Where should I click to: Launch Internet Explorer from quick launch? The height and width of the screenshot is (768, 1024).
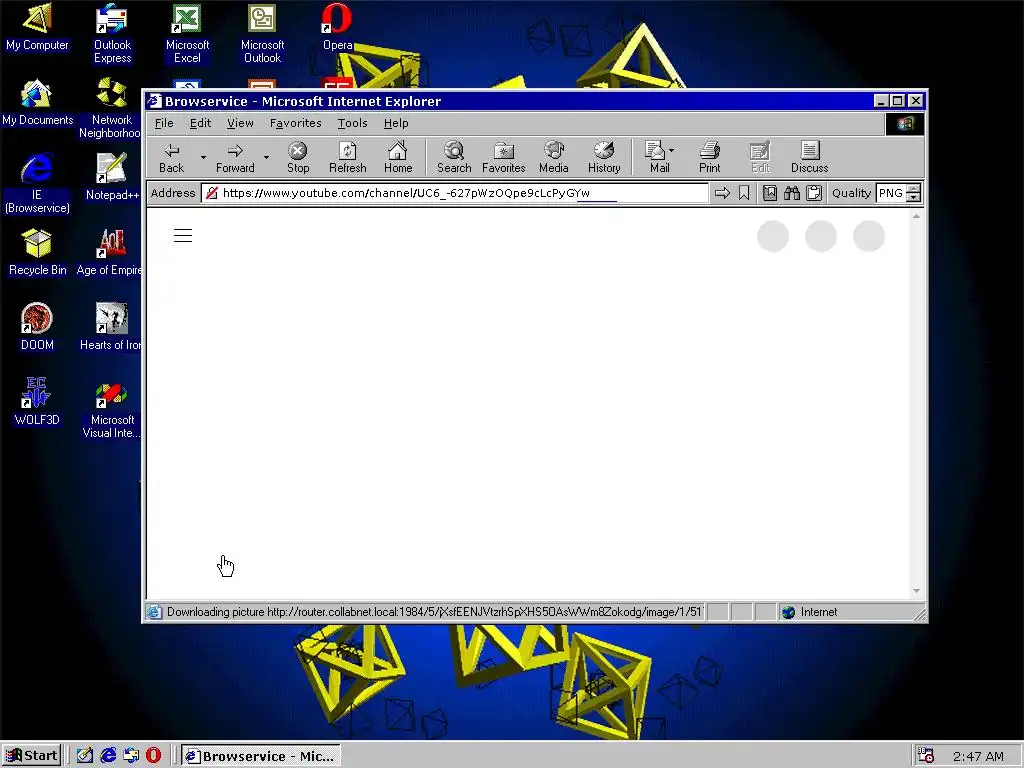[x=108, y=756]
